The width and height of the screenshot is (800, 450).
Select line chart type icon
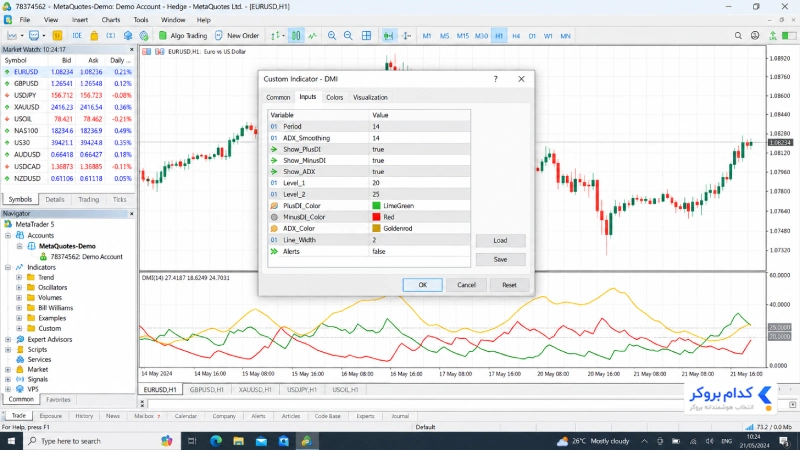tap(312, 36)
